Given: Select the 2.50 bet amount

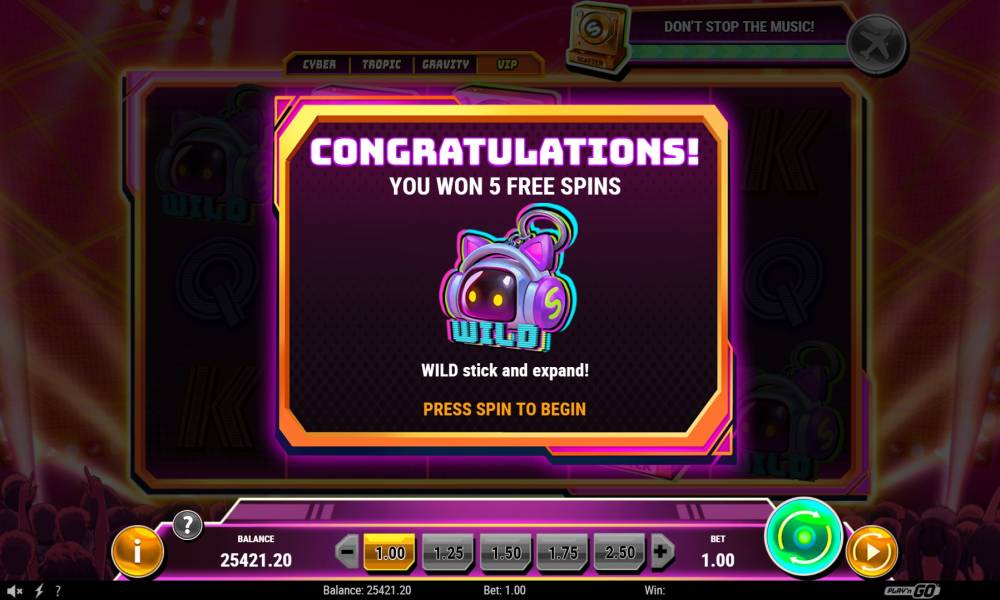Looking at the screenshot, I should [619, 552].
